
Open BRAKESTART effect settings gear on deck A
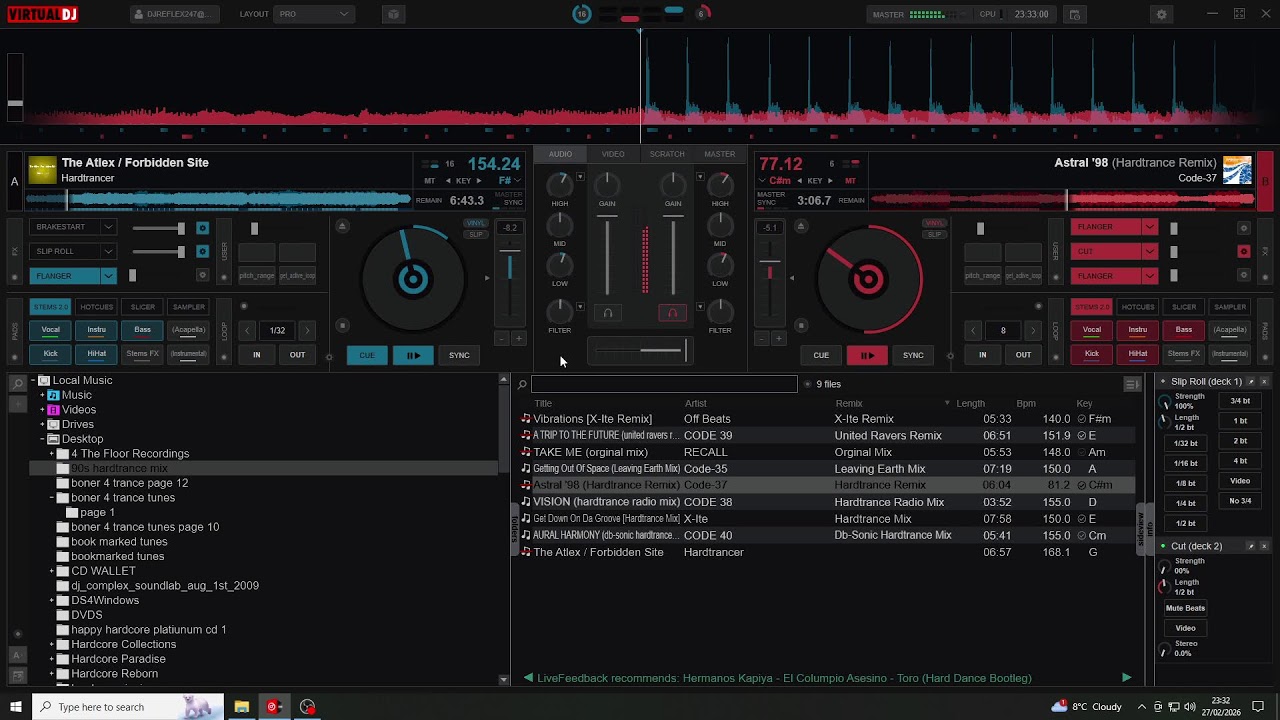click(202, 227)
